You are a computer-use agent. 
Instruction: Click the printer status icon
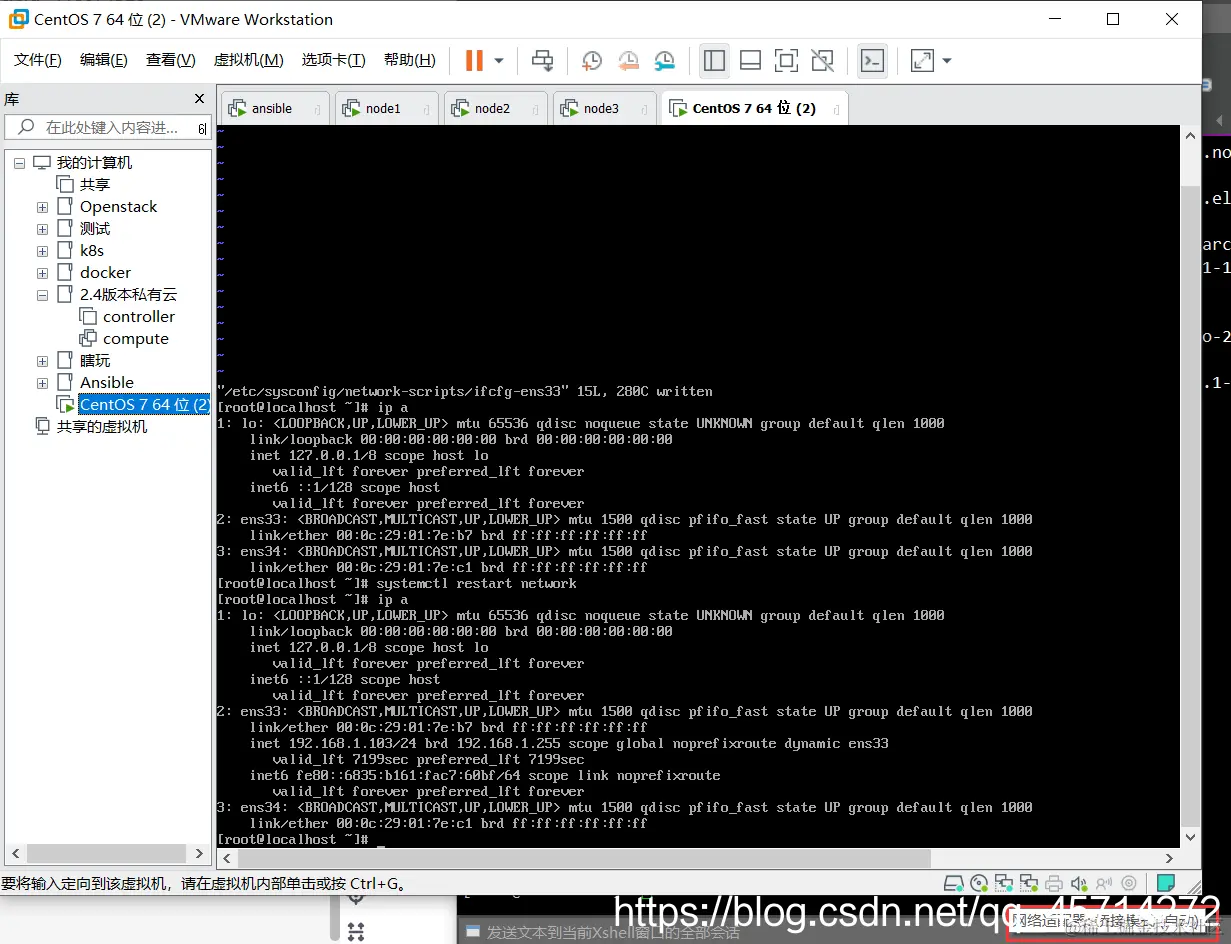pos(1053,884)
